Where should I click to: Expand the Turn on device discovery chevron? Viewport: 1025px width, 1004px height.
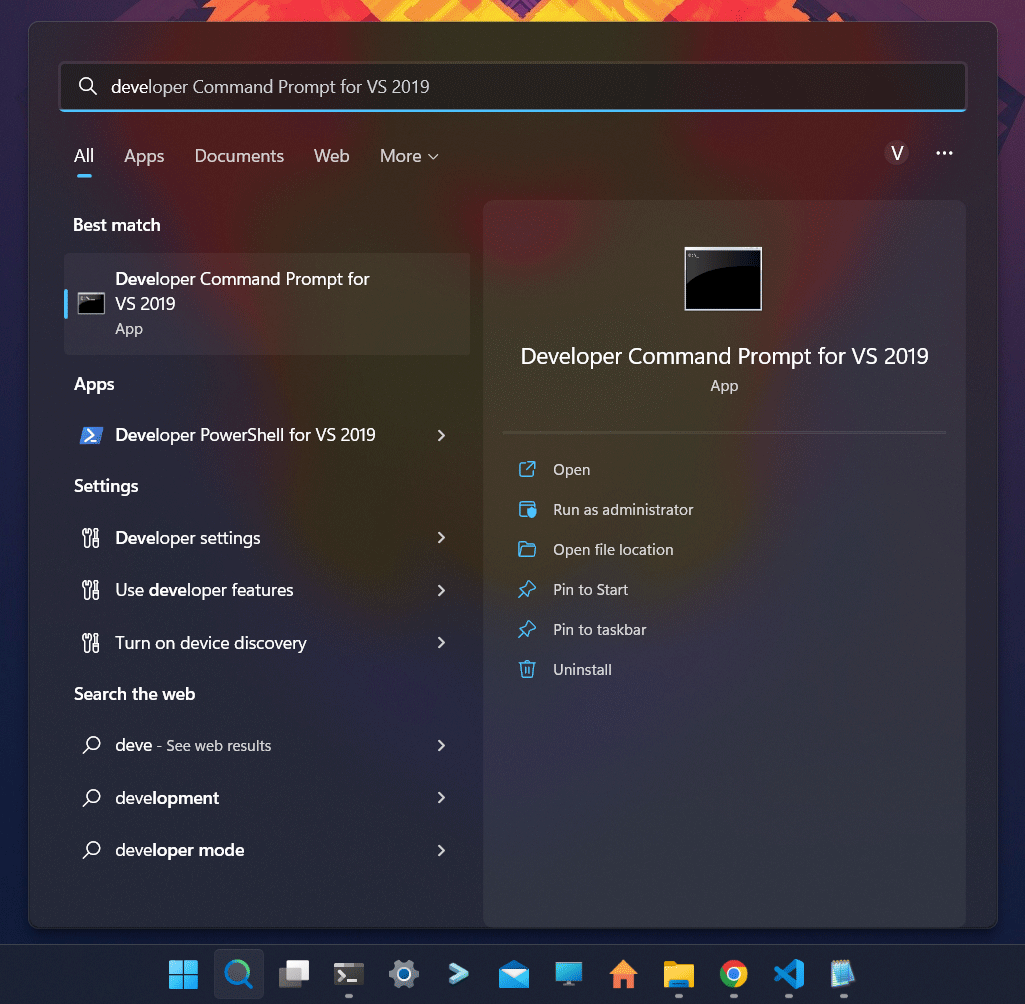[441, 643]
